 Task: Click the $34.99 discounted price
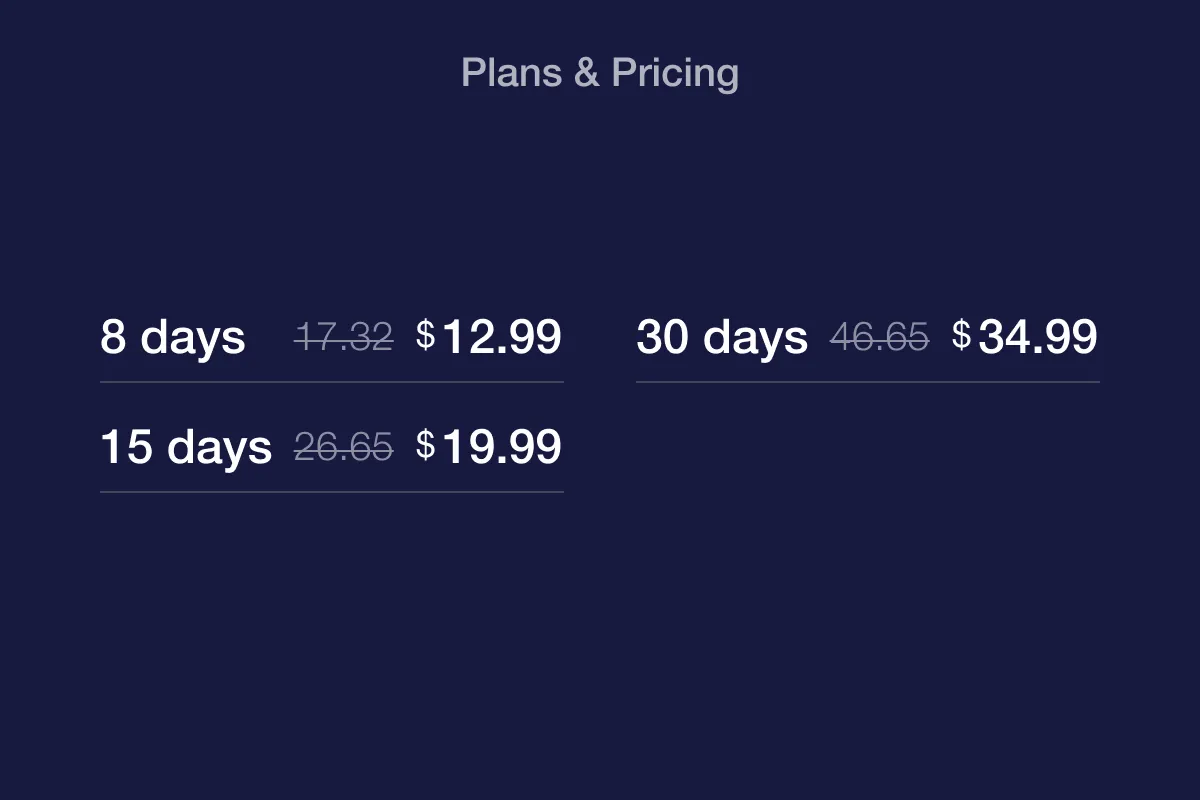(1025, 337)
